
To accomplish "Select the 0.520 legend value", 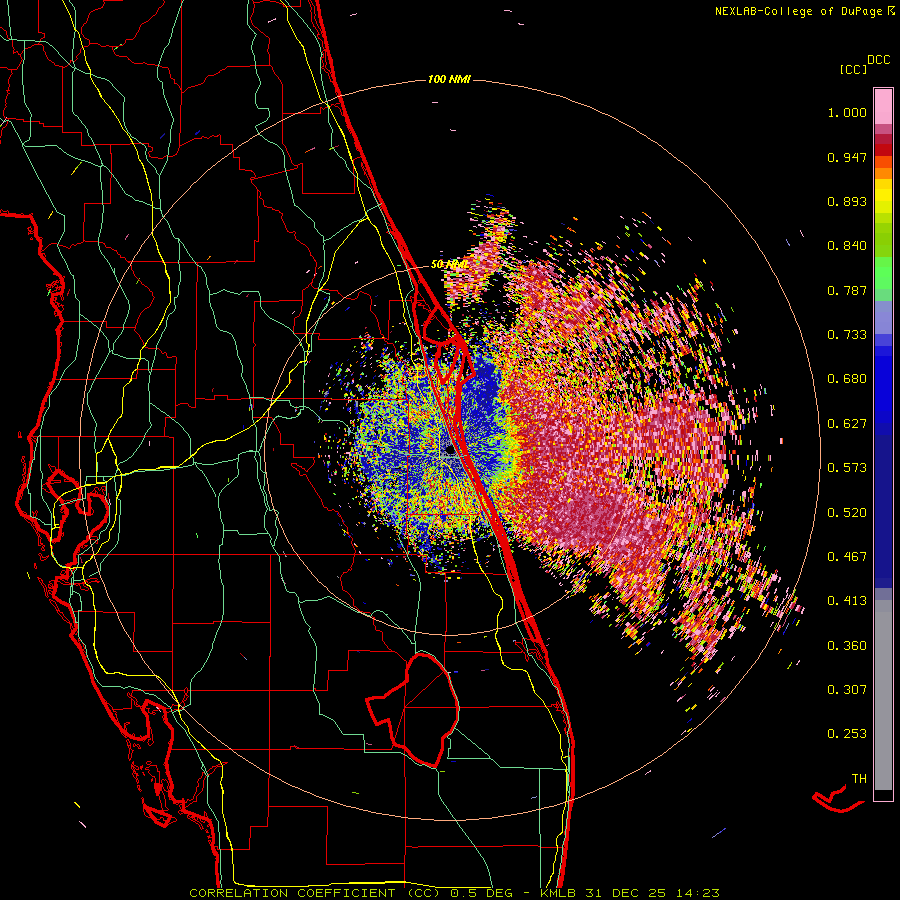I will (x=847, y=513).
